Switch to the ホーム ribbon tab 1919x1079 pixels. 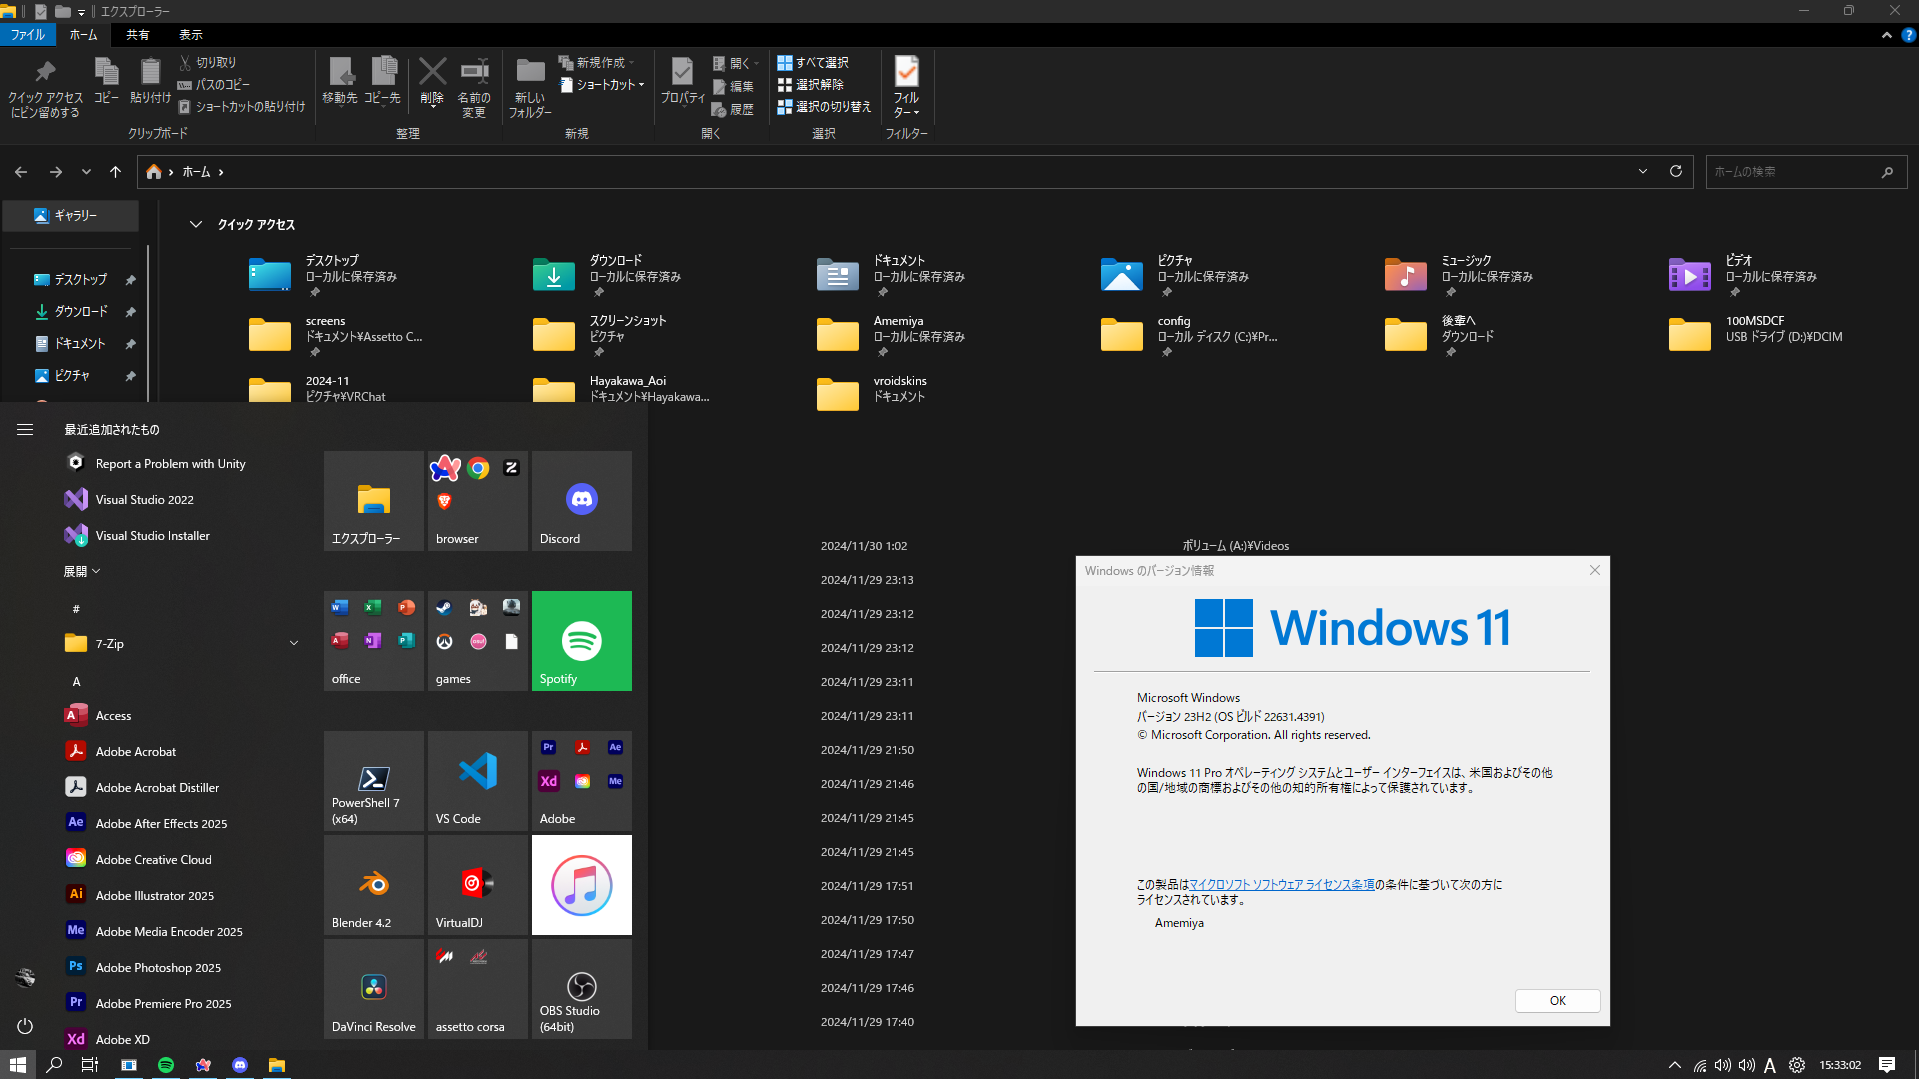[x=84, y=35]
